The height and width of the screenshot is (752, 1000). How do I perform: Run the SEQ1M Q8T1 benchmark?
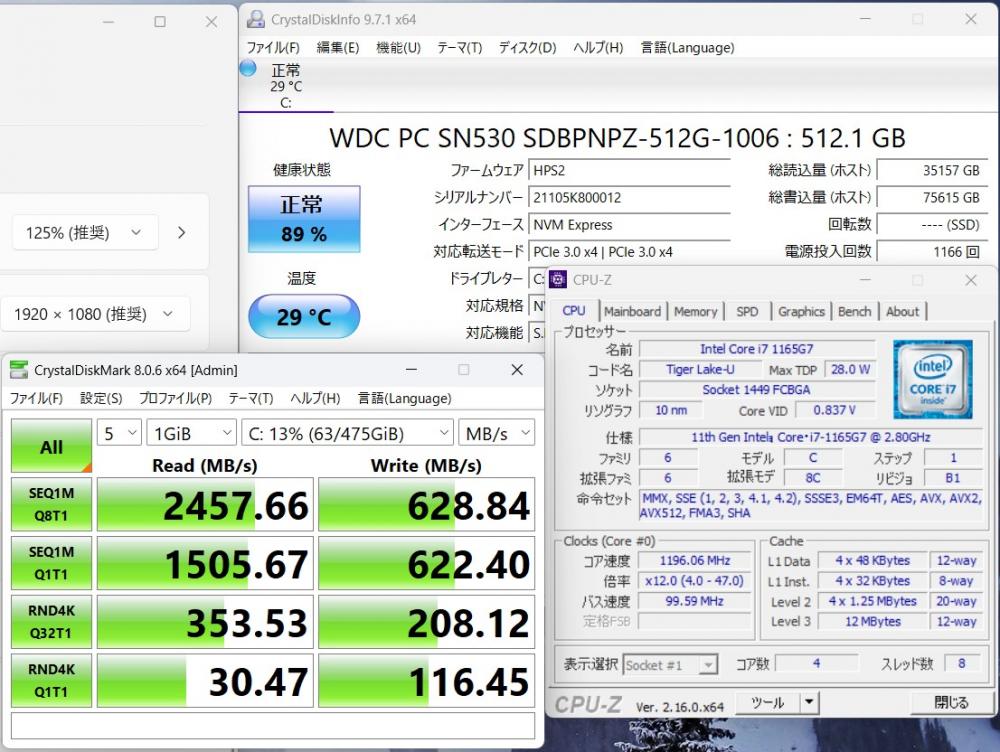click(x=51, y=506)
